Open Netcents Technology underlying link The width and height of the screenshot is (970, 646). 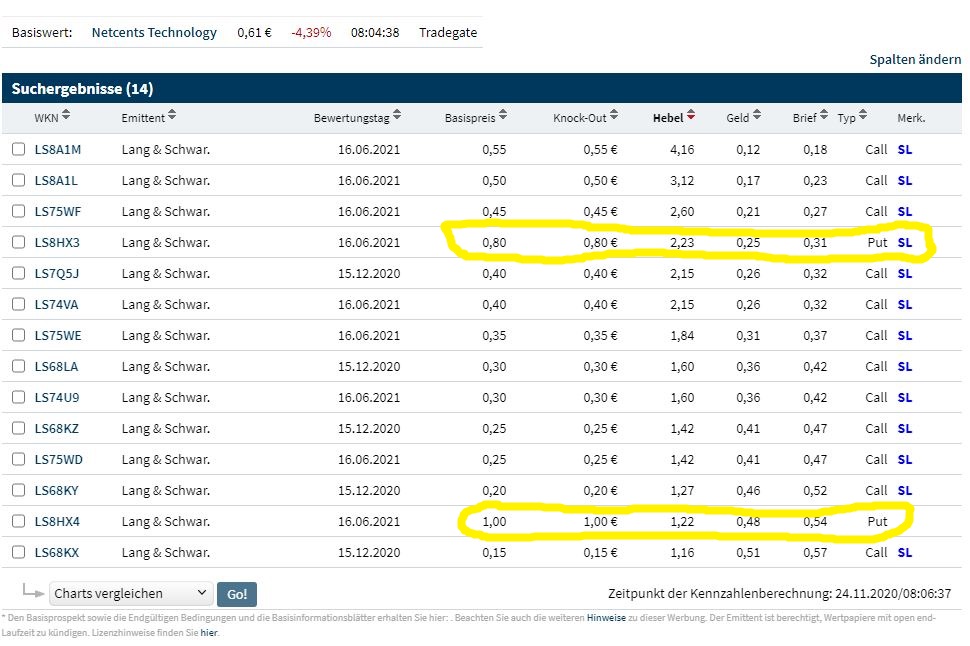pyautogui.click(x=154, y=32)
